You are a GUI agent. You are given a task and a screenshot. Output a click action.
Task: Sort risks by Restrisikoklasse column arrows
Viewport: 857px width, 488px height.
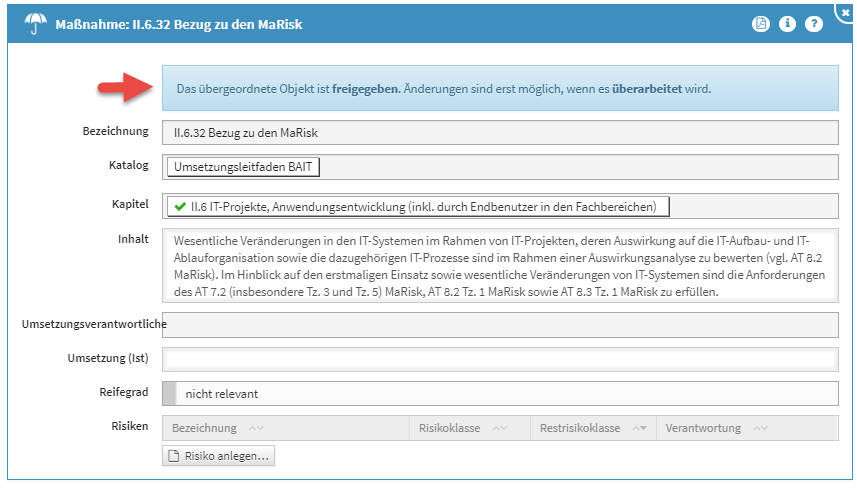[x=640, y=428]
